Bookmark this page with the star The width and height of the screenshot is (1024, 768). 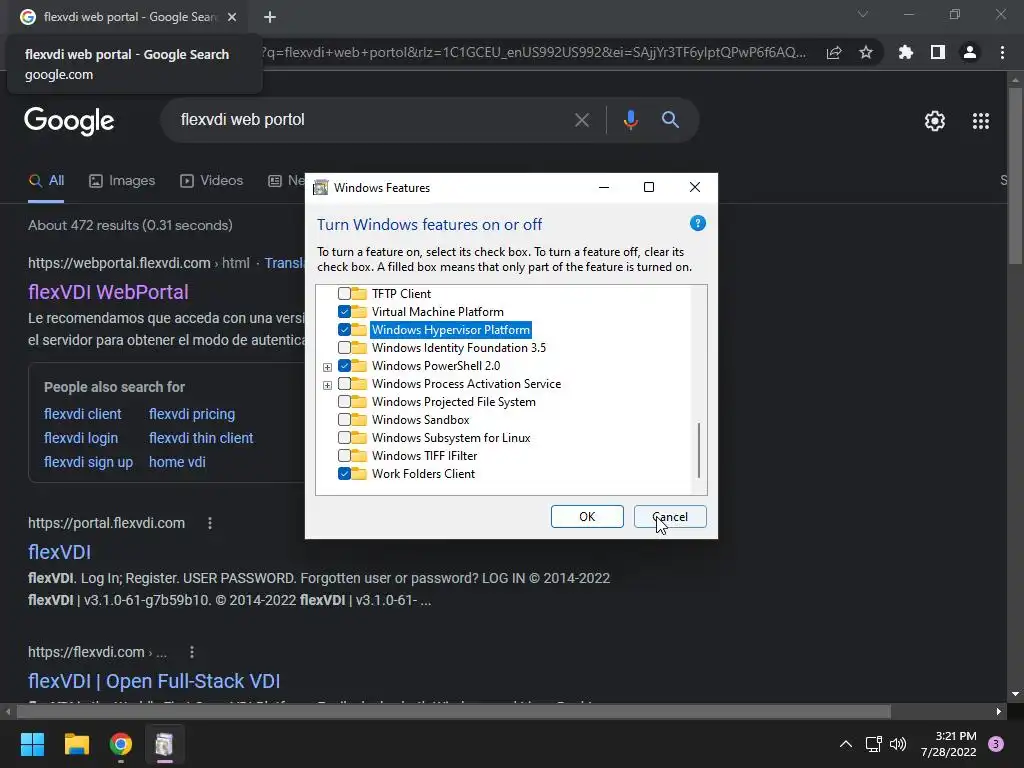(865, 52)
